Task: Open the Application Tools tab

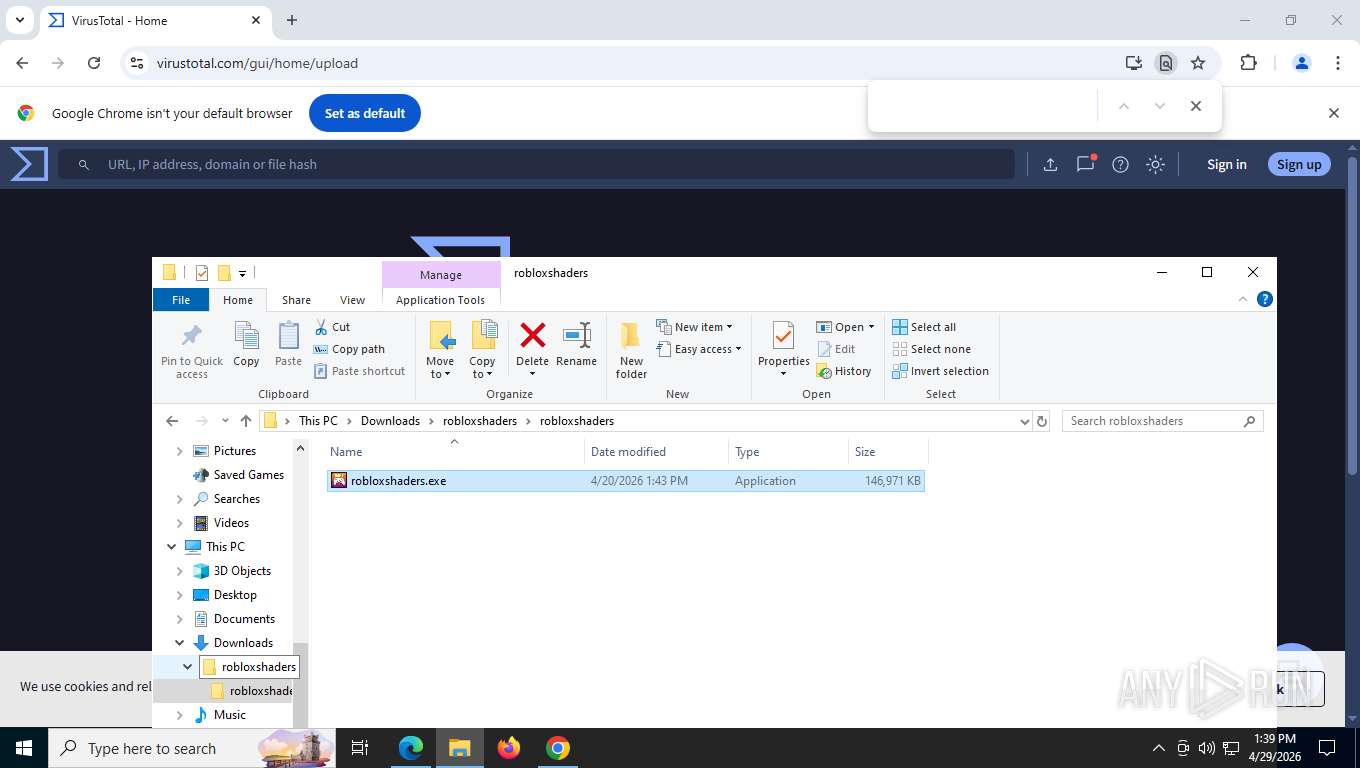Action: pos(440,300)
